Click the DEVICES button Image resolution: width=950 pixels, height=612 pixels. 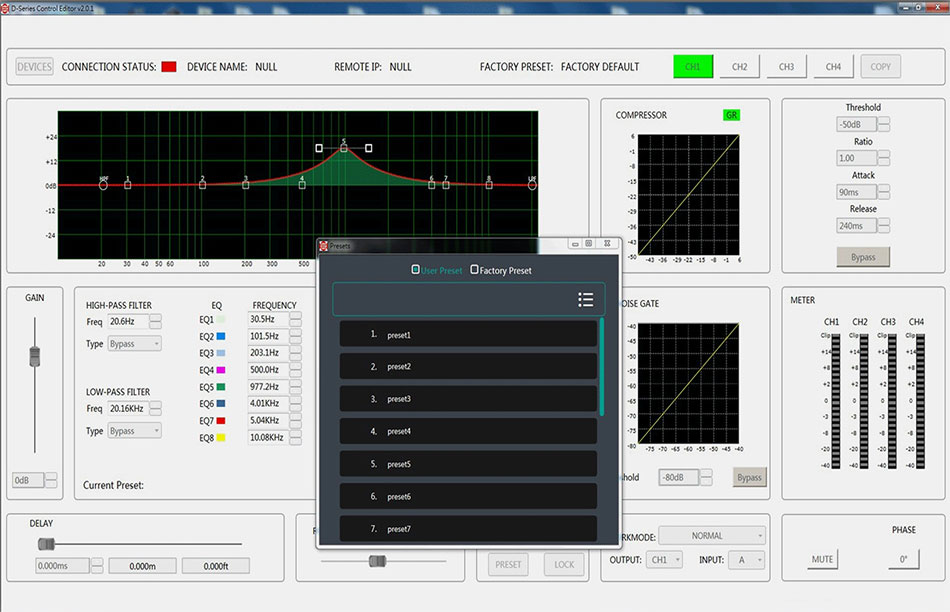[x=35, y=67]
